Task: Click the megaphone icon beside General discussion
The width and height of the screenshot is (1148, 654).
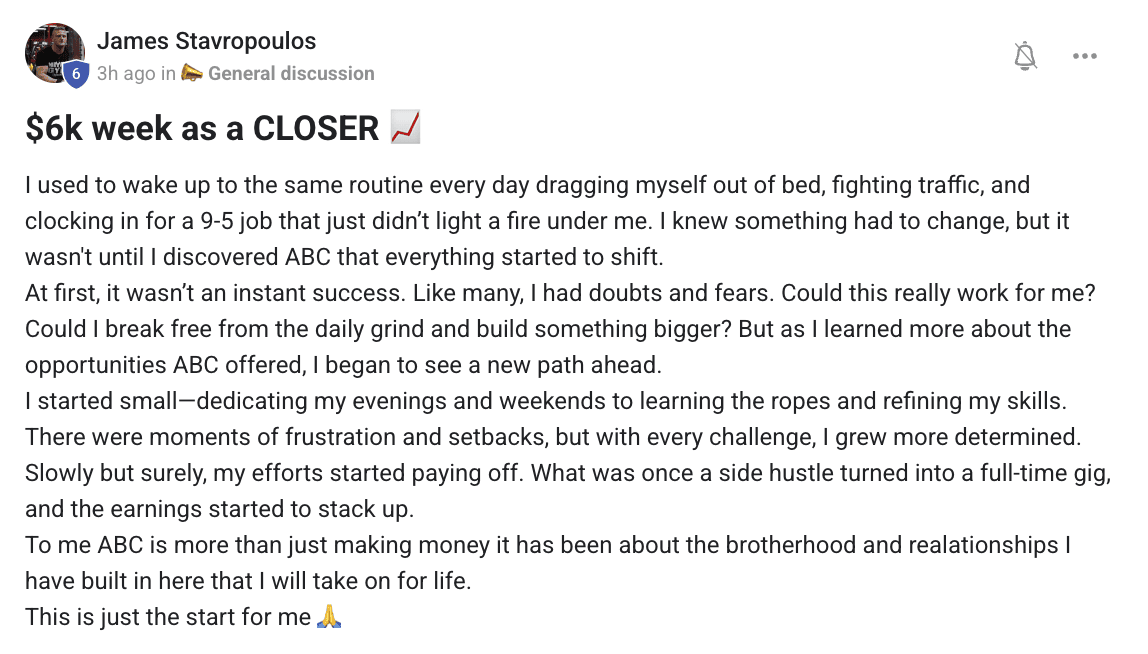Action: 192,73
